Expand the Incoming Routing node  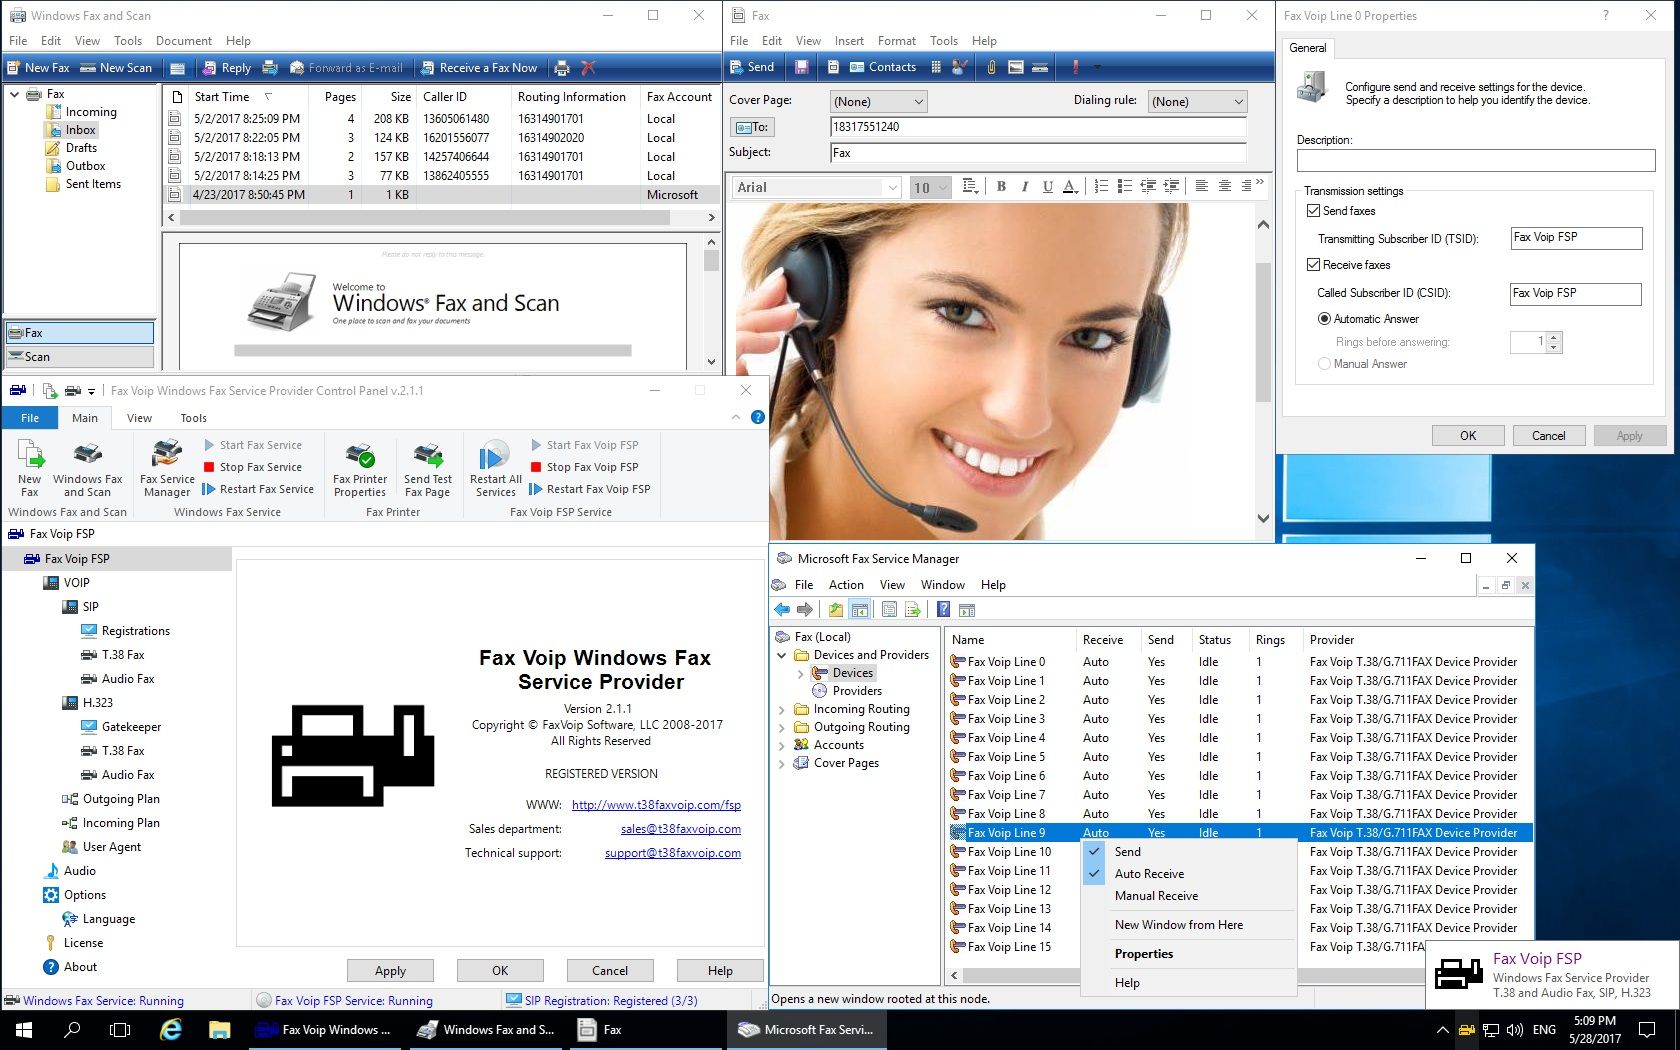pos(781,710)
